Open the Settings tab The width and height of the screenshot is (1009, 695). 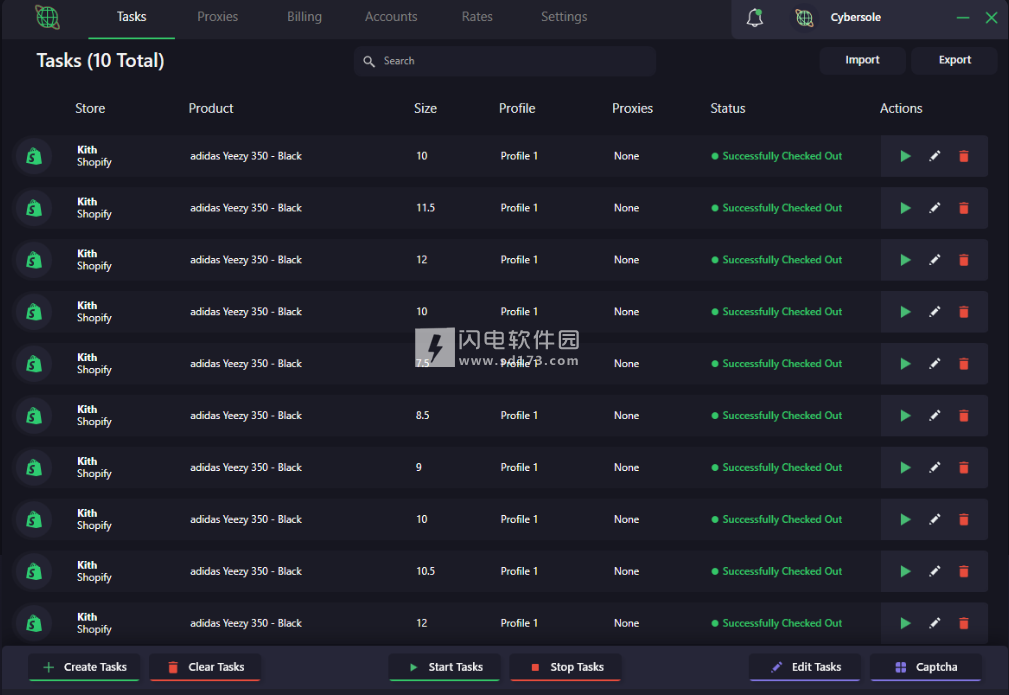[x=564, y=17]
